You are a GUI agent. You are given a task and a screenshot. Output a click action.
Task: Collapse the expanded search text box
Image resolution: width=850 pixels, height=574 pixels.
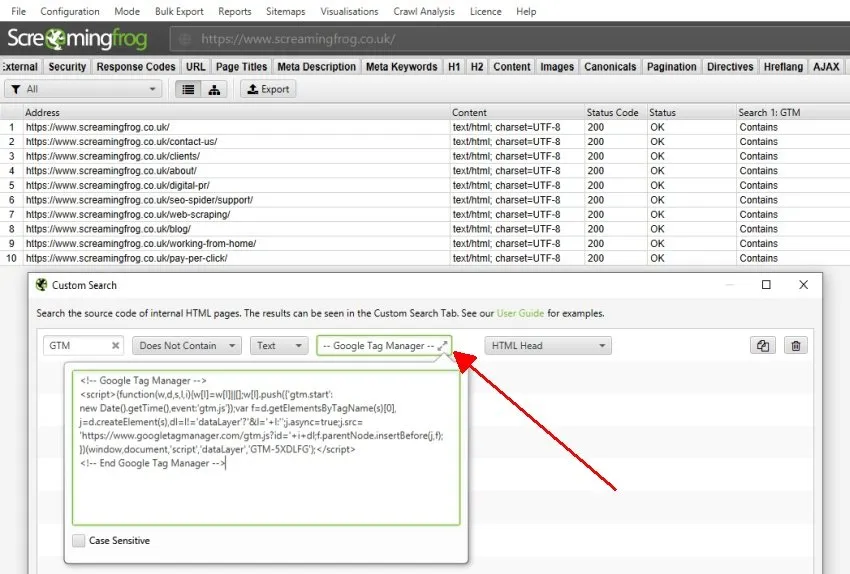442,345
